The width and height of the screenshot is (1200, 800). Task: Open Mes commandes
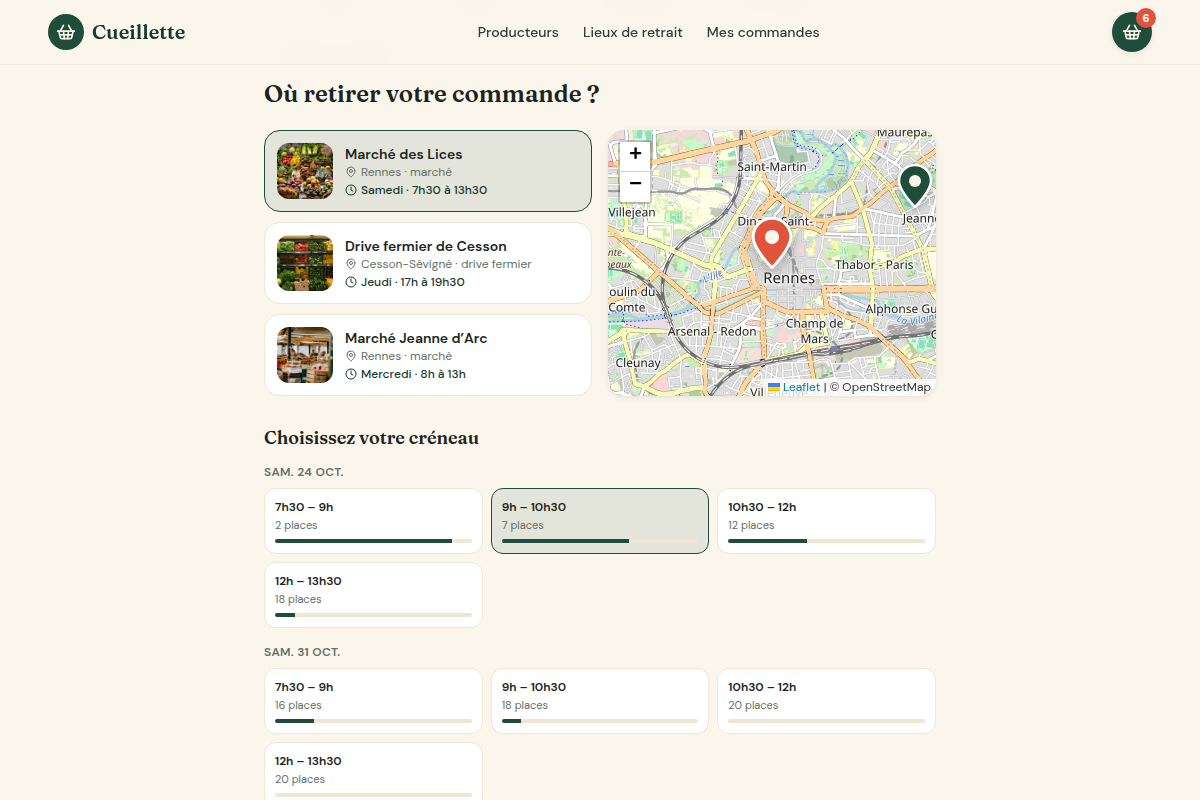(x=763, y=32)
